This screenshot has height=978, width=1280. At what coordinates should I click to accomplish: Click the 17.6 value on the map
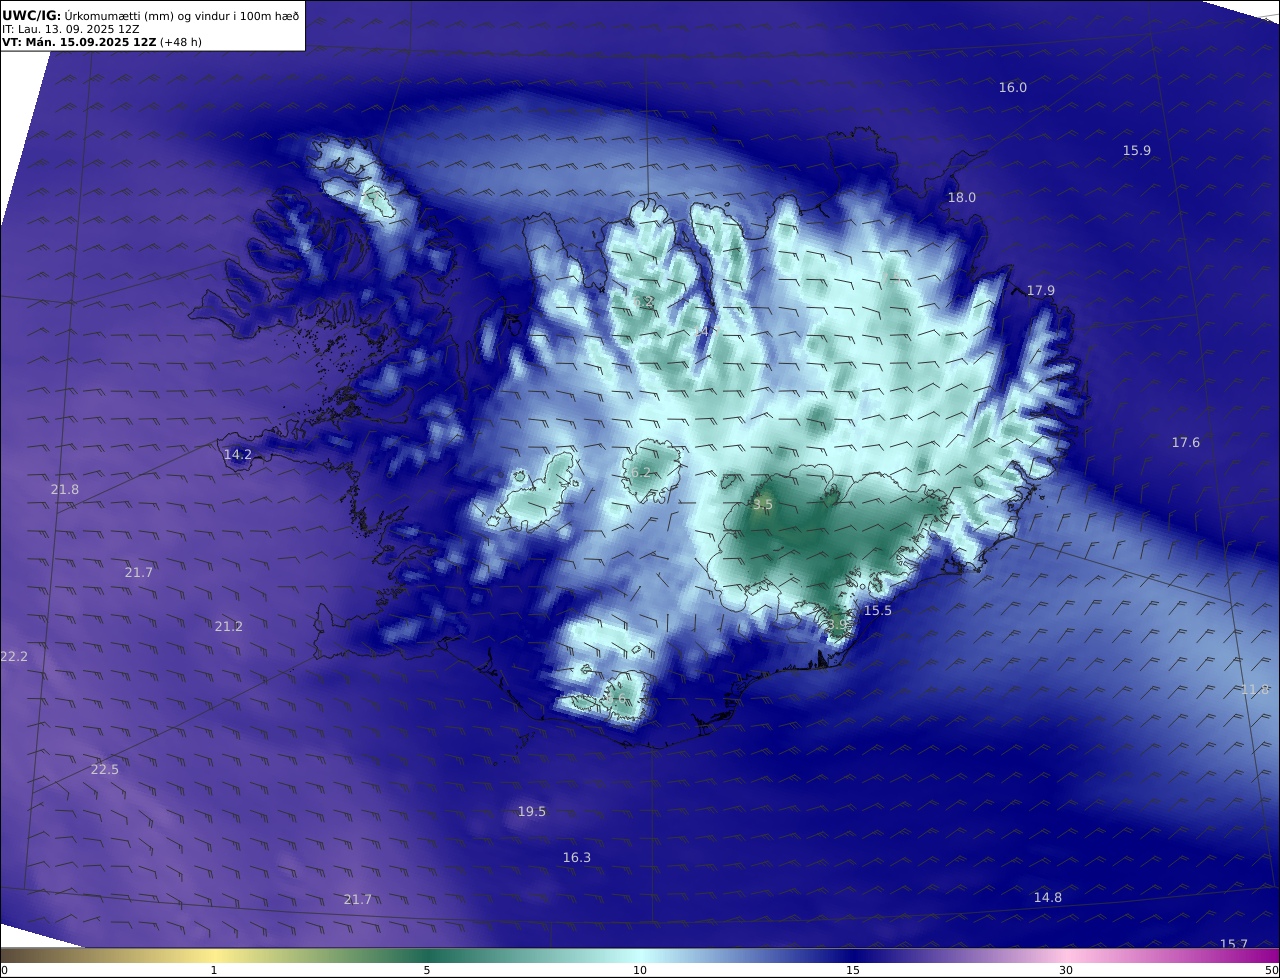[1186, 443]
